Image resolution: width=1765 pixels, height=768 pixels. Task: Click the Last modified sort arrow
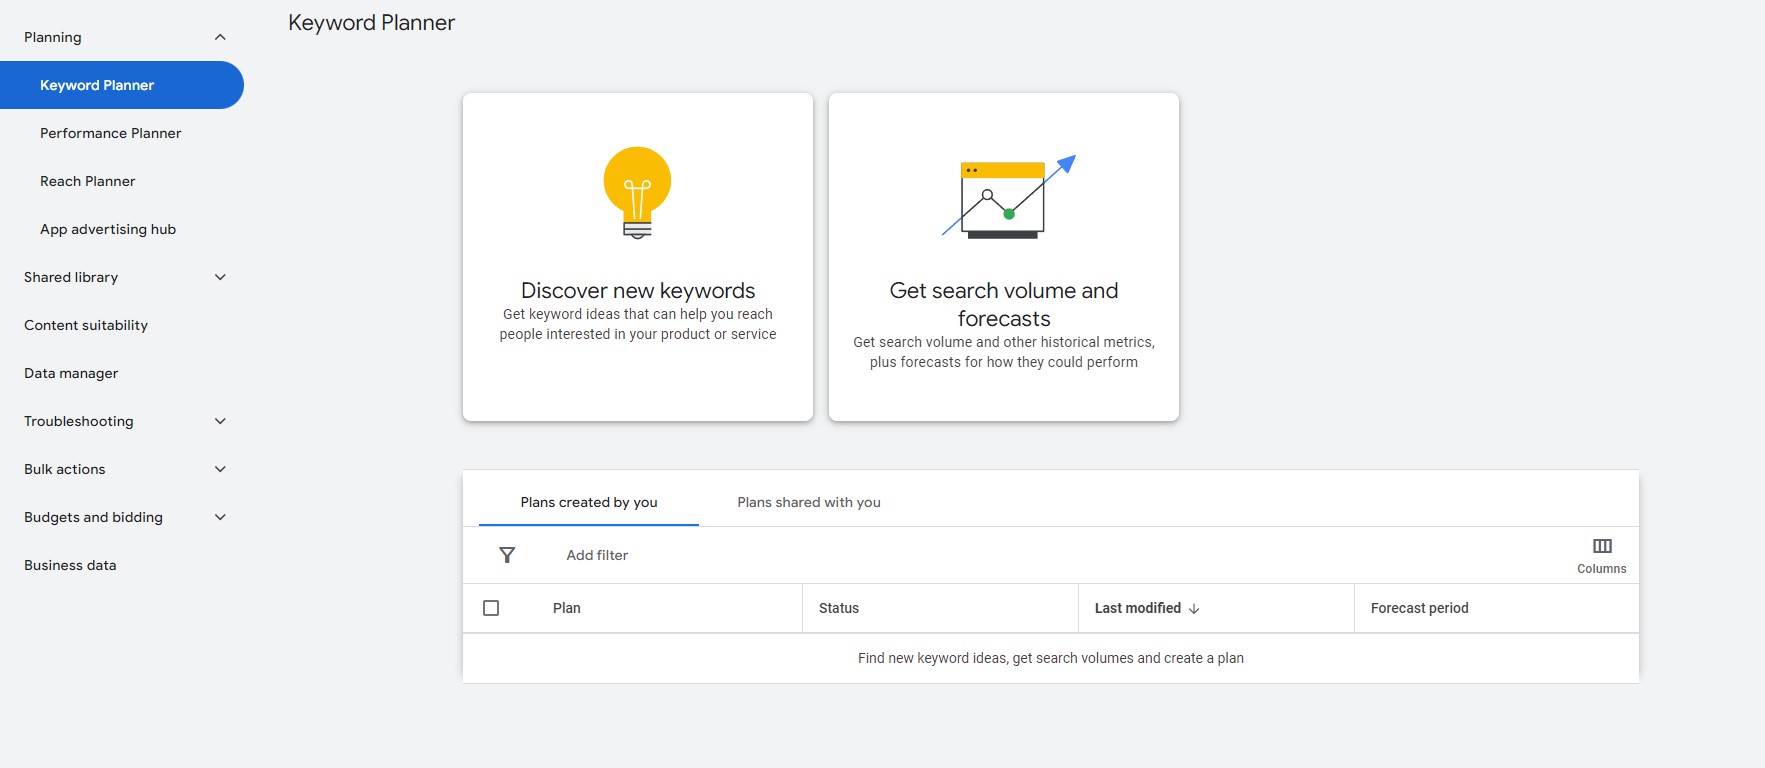tap(1194, 608)
